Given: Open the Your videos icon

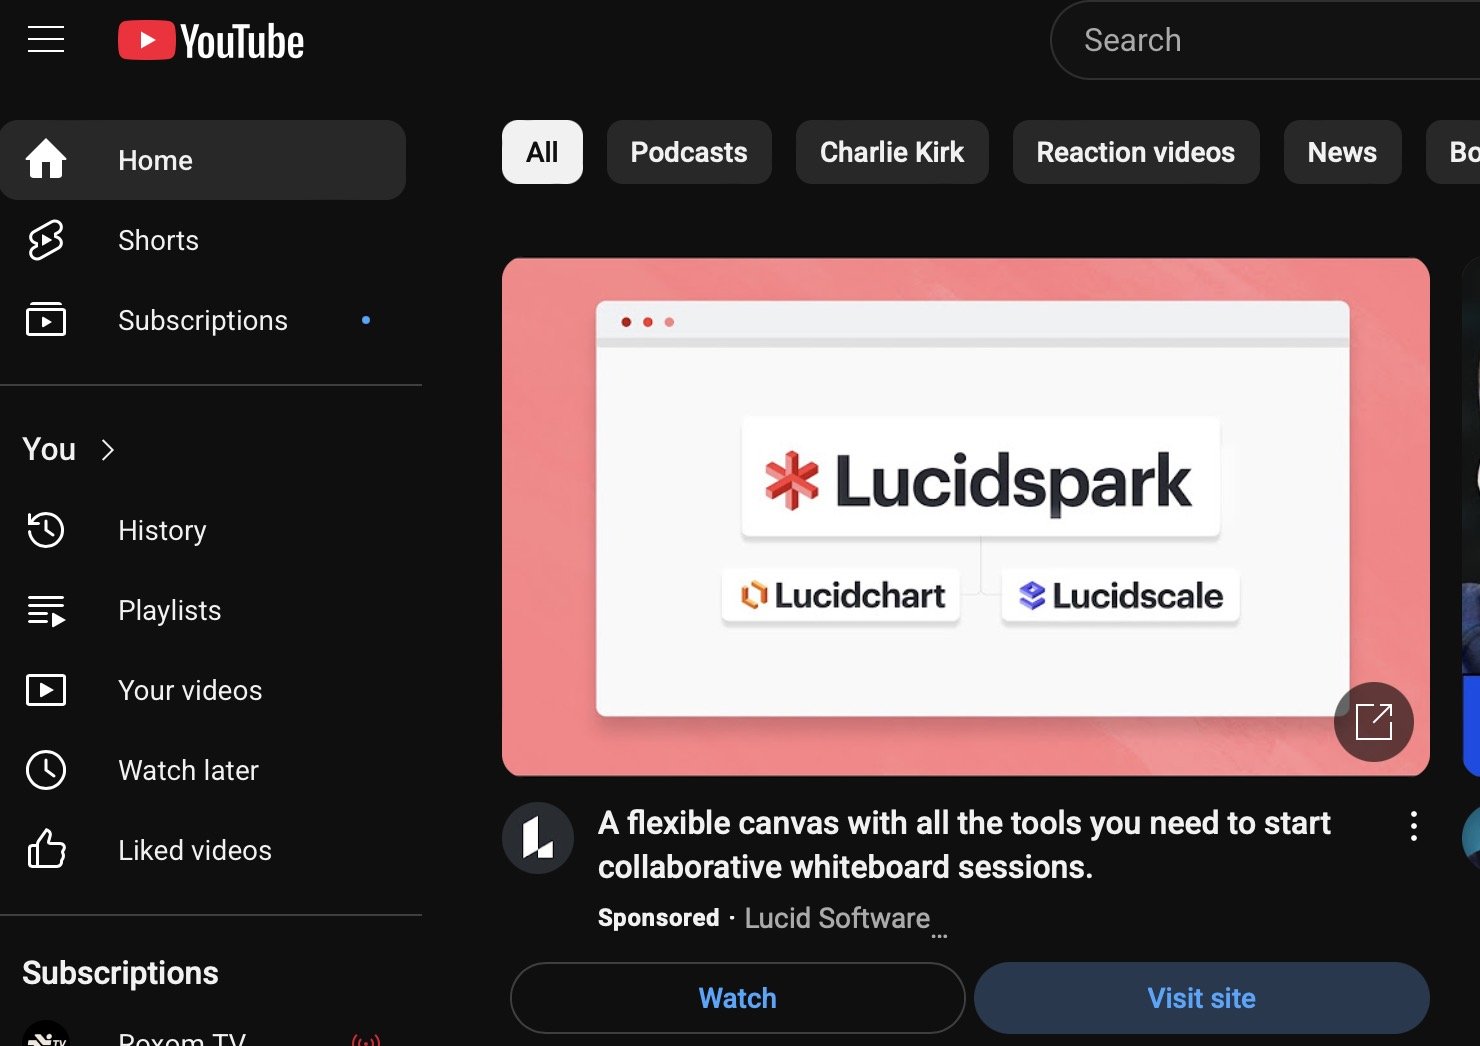Looking at the screenshot, I should (45, 690).
